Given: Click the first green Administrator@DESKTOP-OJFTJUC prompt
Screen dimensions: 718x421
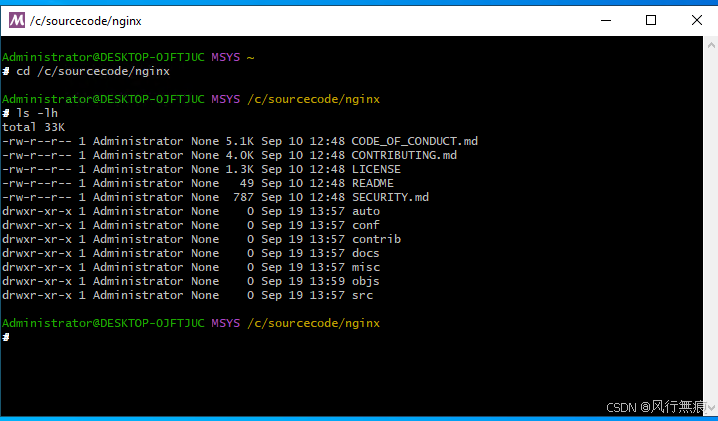Looking at the screenshot, I should point(103,57).
